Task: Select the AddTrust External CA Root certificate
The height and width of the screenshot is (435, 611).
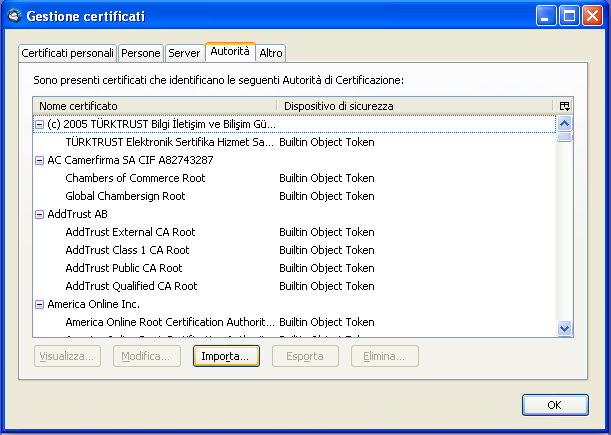Action: click(130, 232)
